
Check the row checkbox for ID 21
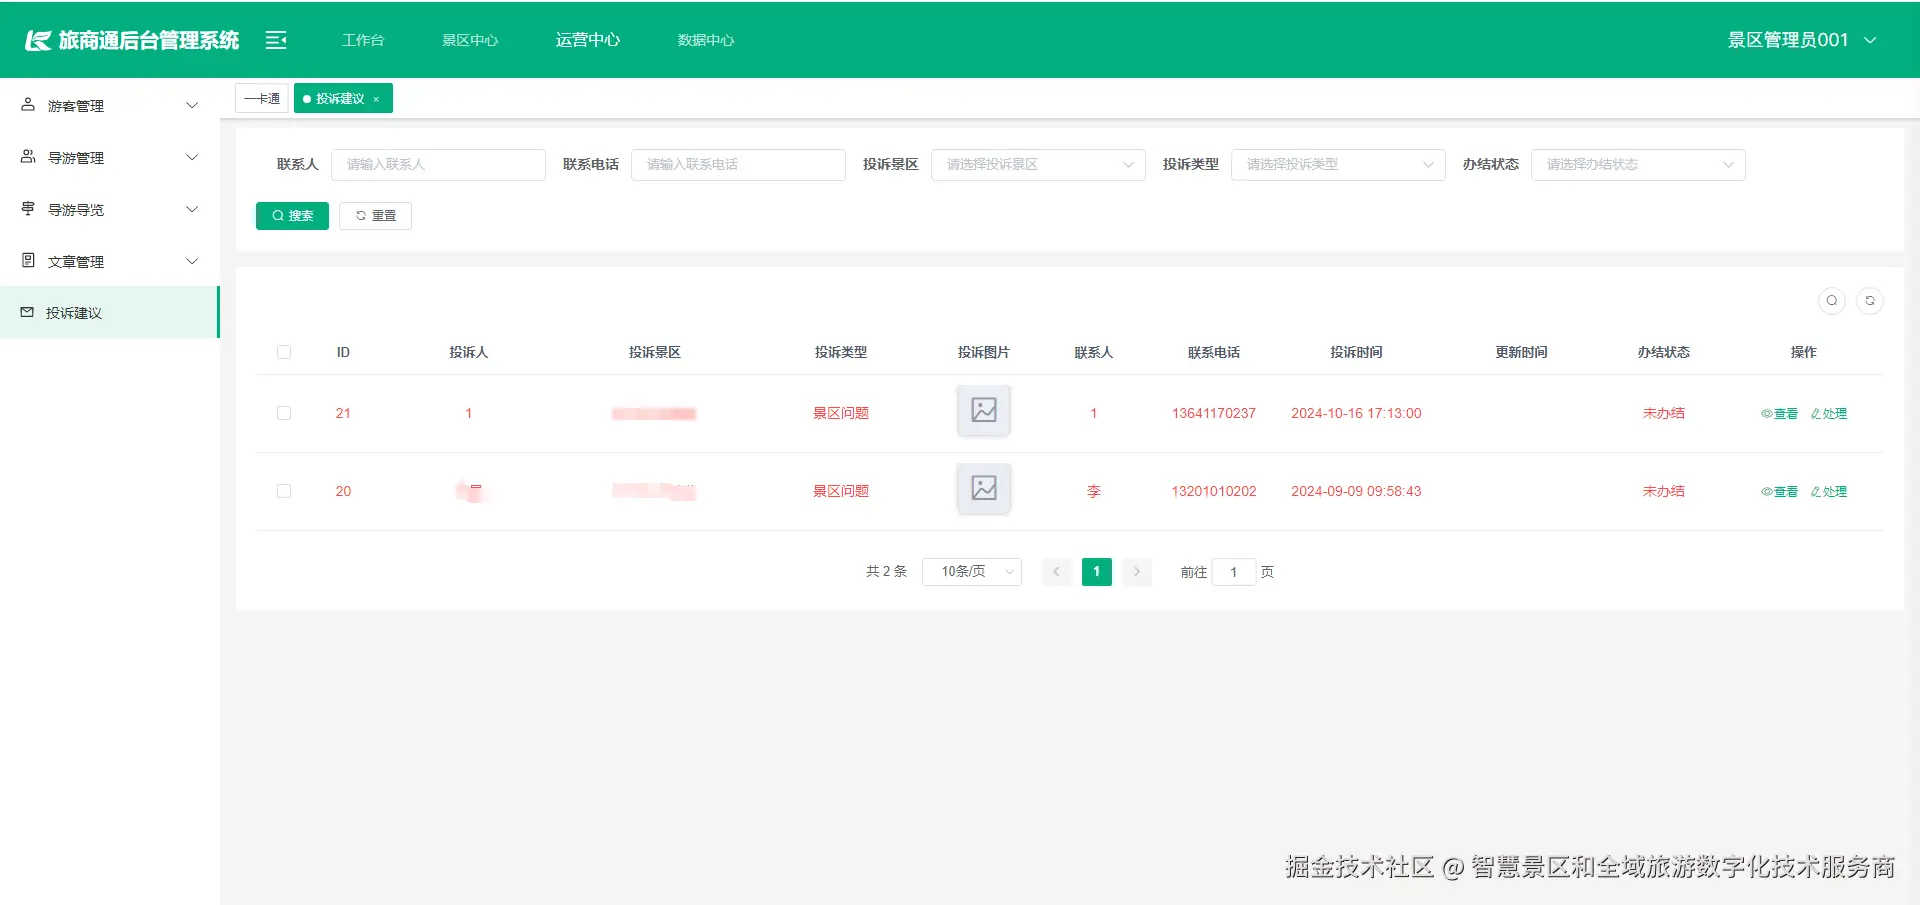[x=284, y=413]
